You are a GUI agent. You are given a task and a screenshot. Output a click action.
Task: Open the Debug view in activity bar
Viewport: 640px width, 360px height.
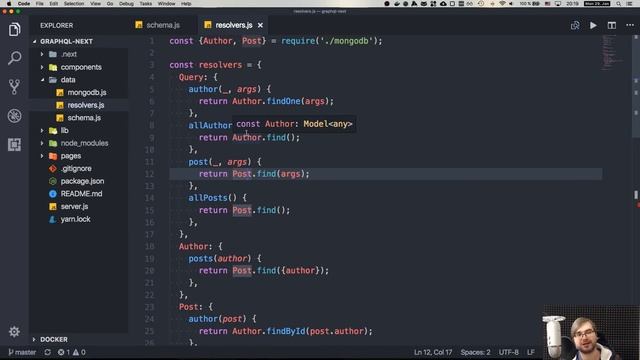pyautogui.click(x=14, y=116)
